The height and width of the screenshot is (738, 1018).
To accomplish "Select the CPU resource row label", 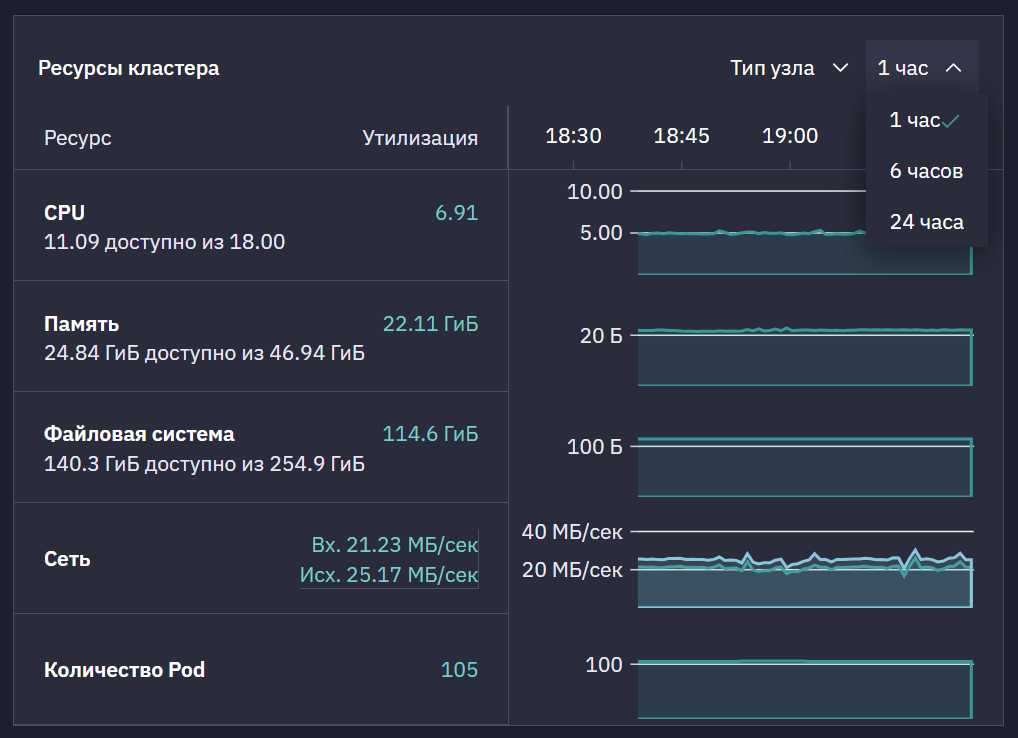I will point(64,213).
